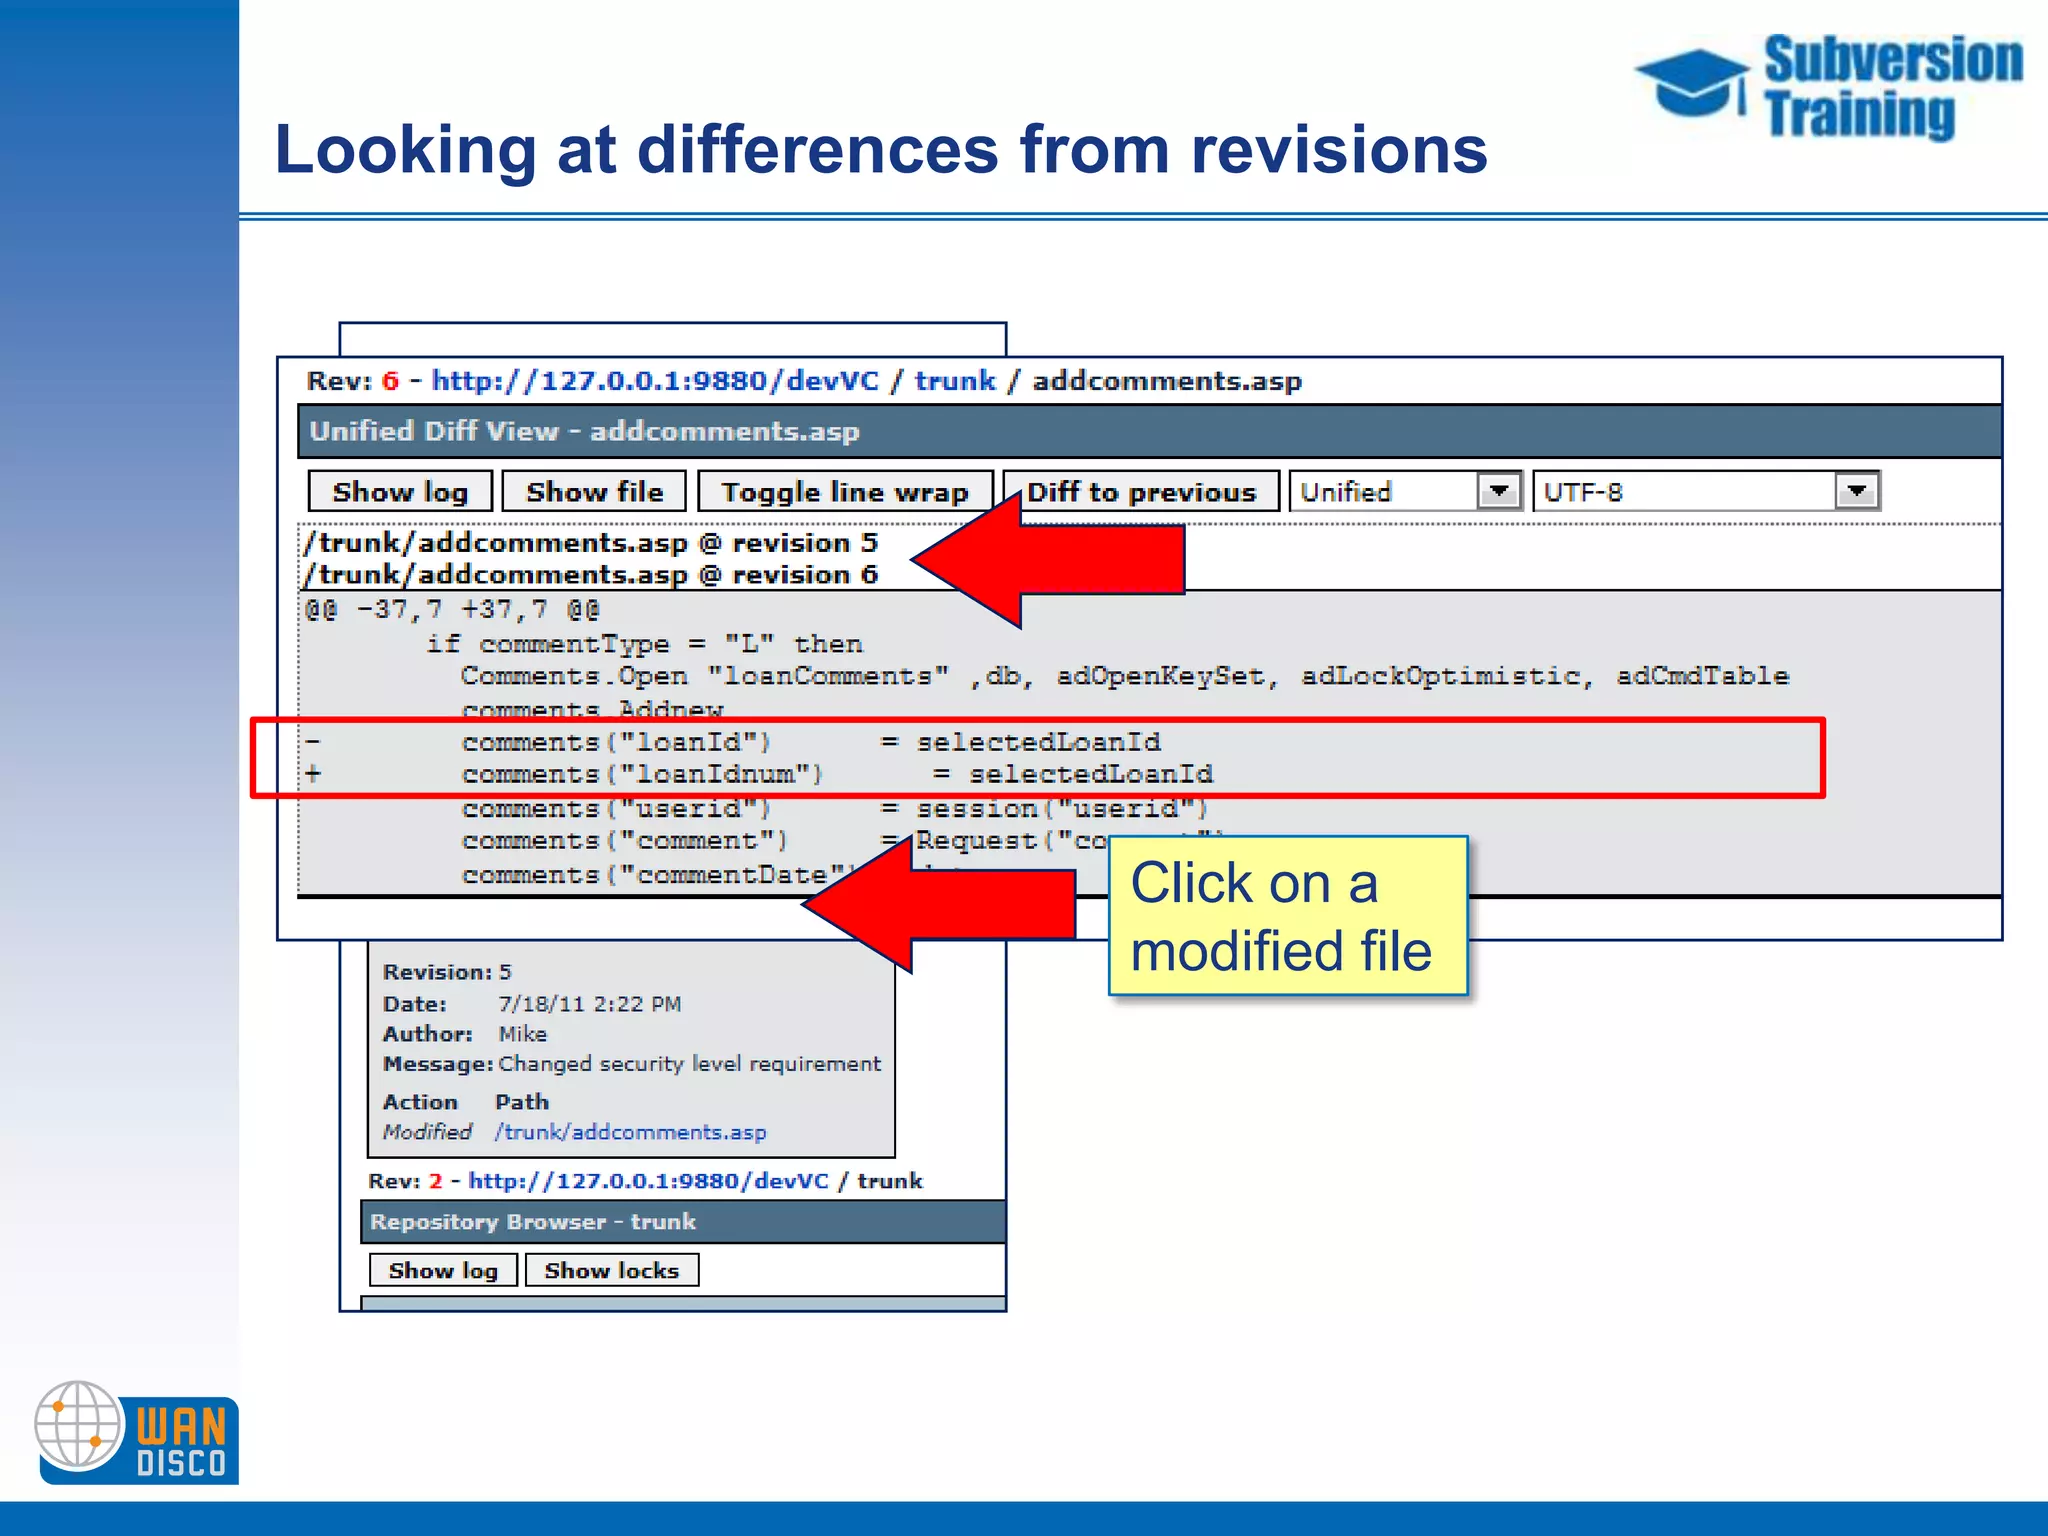
Task: Open the /trunk/addcomments.asp modified path link
Action: click(x=630, y=1132)
